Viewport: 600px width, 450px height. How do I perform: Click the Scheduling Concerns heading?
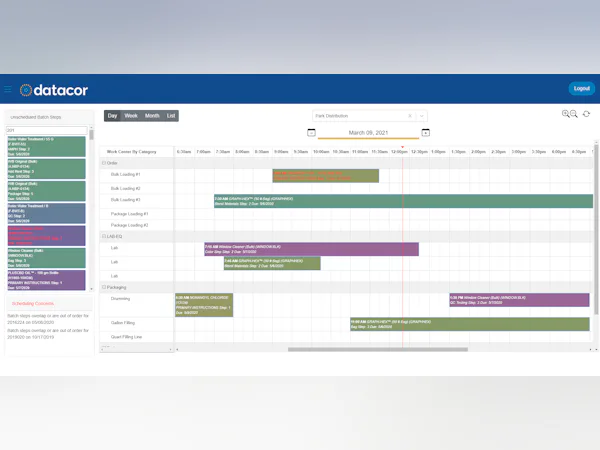coord(33,303)
